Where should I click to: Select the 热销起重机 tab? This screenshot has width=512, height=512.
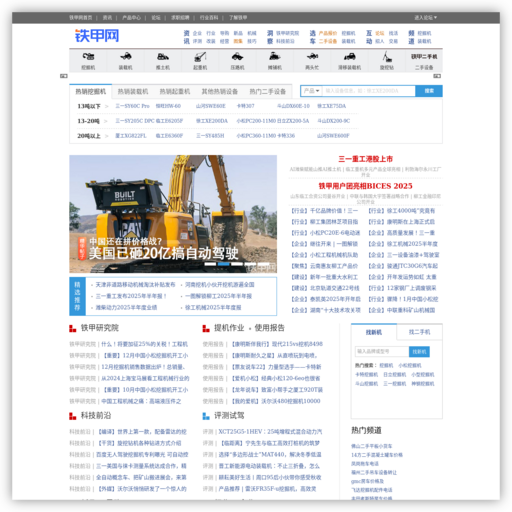pos(175,91)
